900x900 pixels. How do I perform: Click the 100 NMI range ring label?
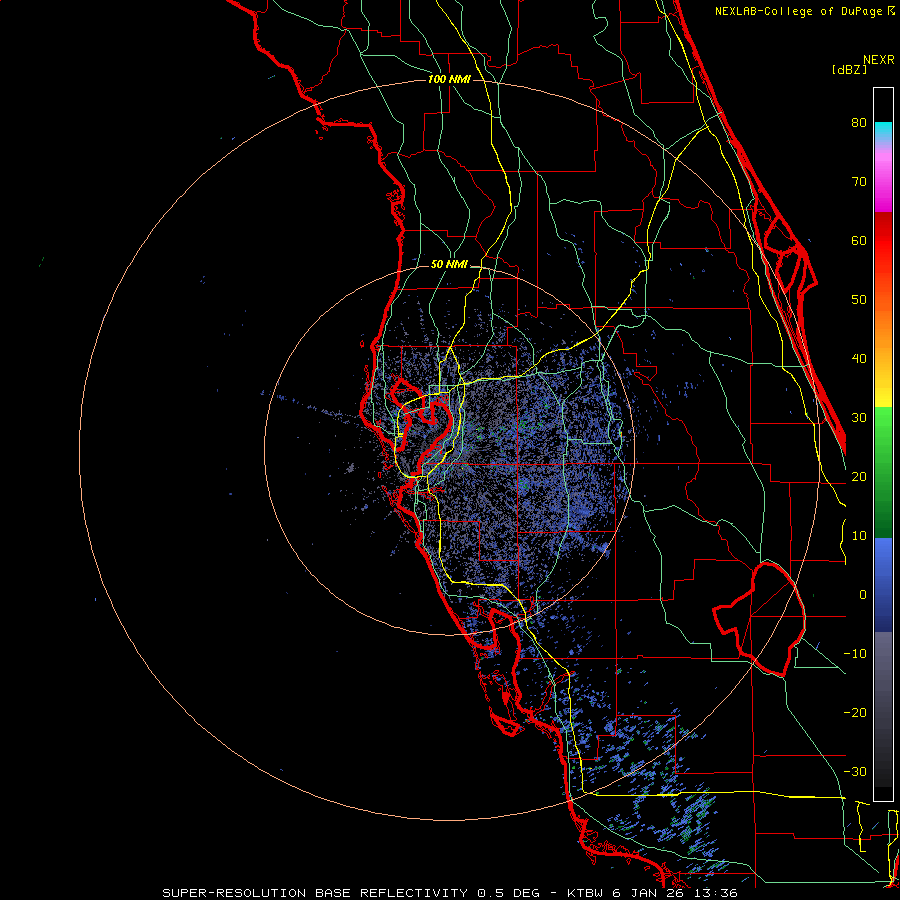coord(449,79)
